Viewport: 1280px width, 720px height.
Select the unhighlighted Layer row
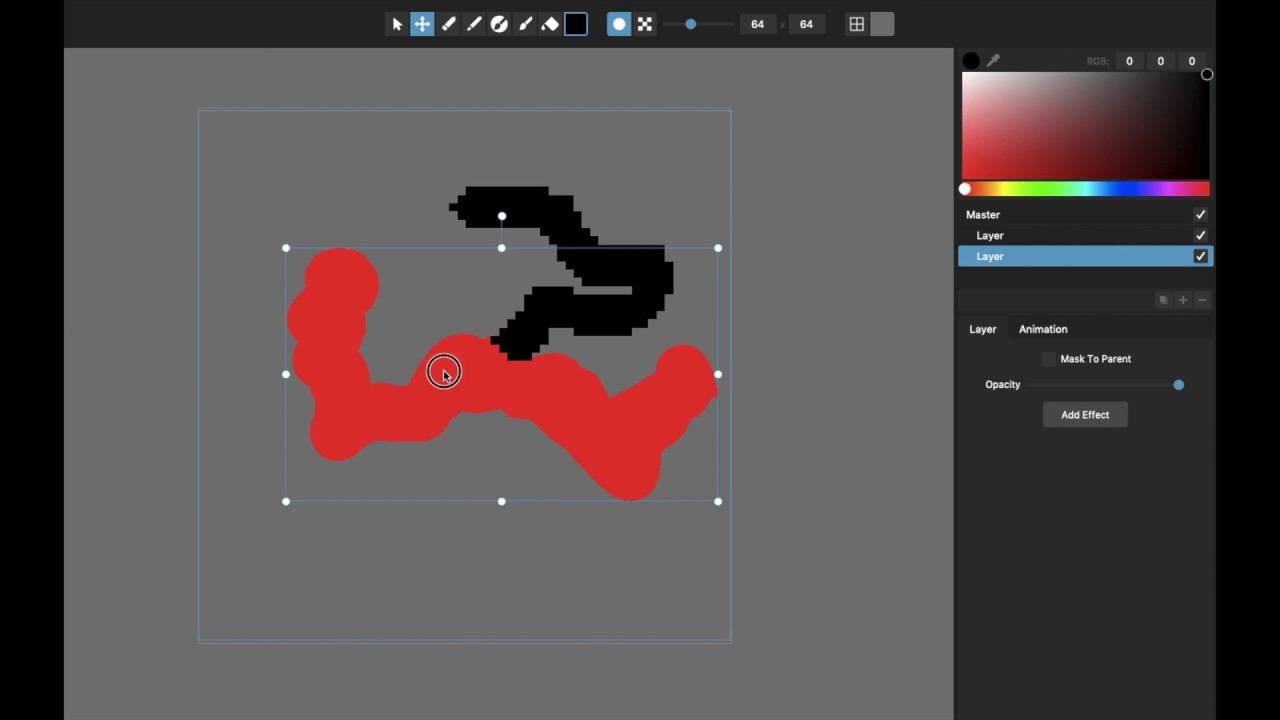(1085, 236)
